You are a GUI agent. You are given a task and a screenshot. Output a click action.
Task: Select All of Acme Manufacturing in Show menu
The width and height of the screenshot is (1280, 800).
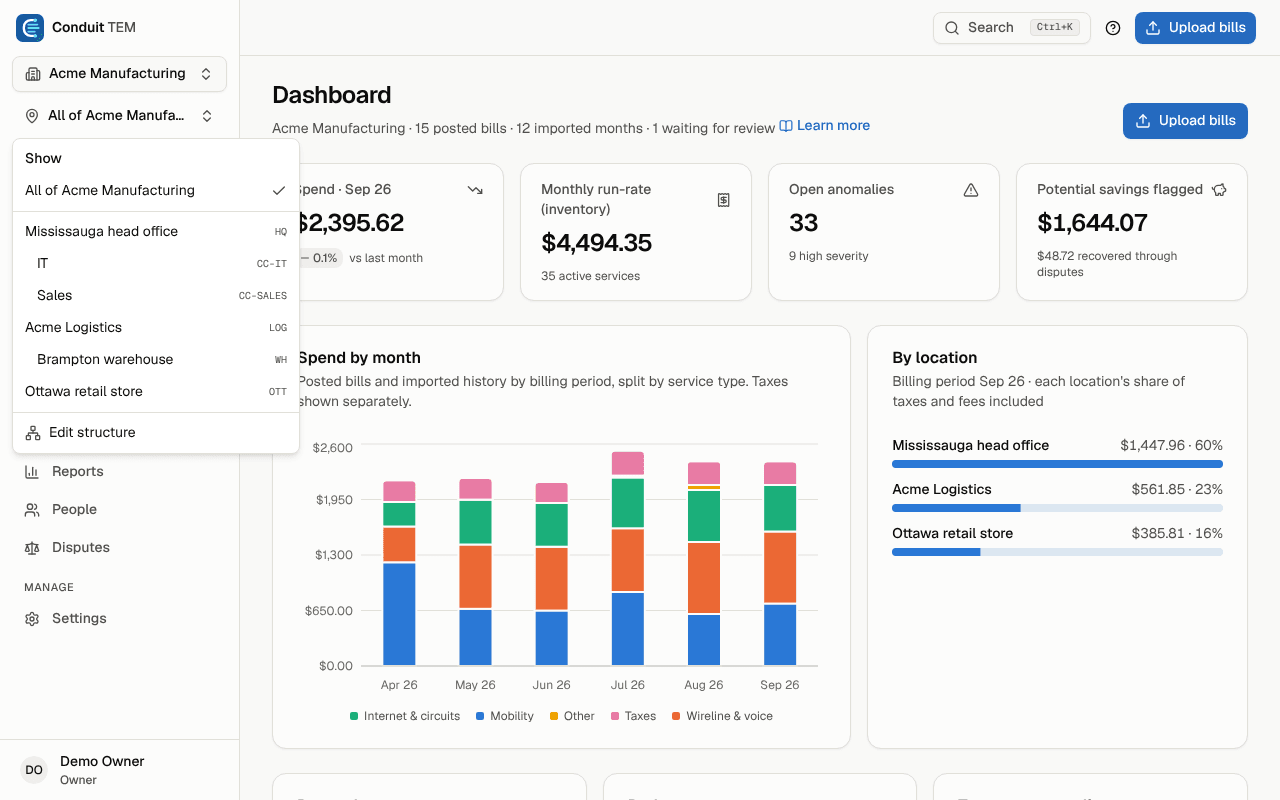156,191
